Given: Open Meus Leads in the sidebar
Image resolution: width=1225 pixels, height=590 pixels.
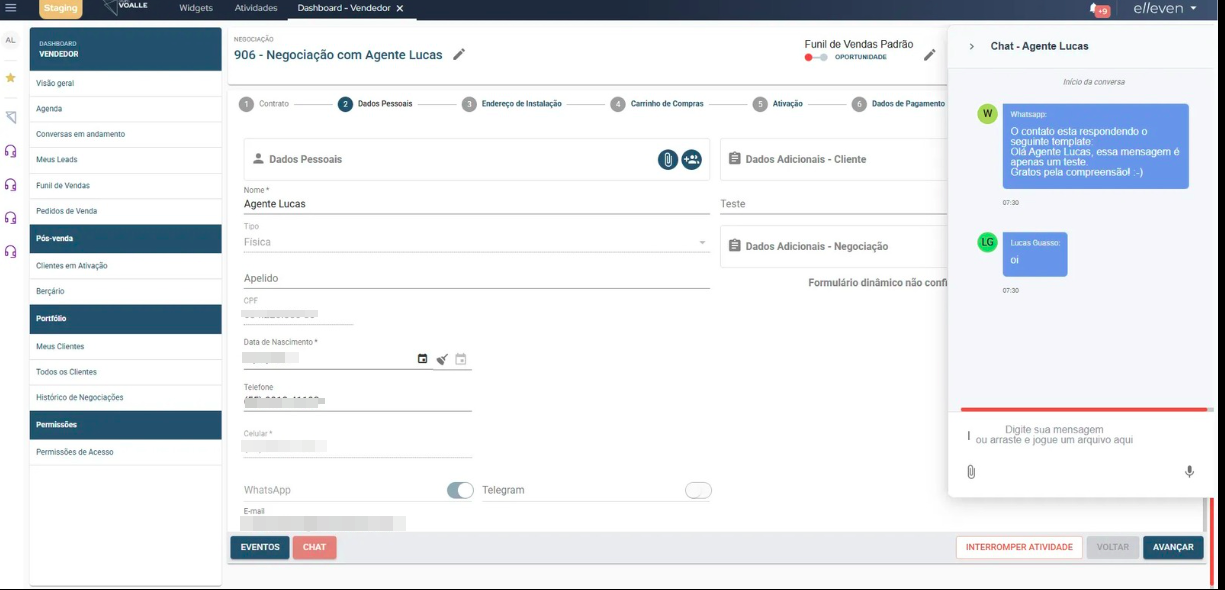Looking at the screenshot, I should (x=57, y=160).
